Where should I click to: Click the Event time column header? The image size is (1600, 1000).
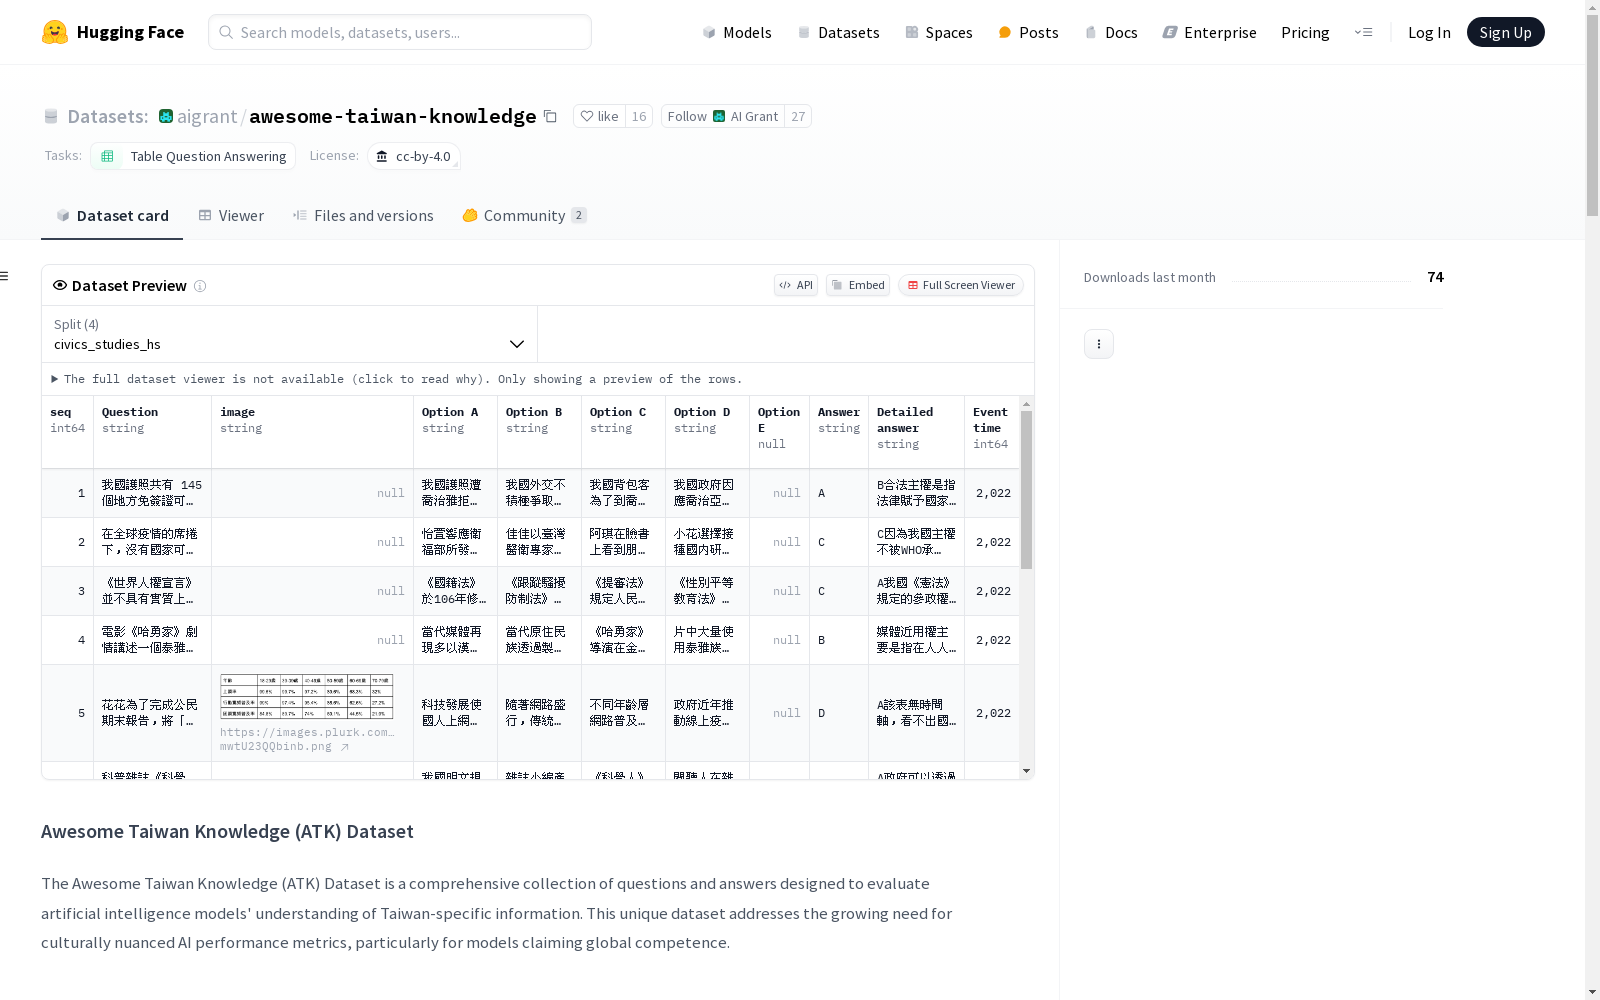992,432
